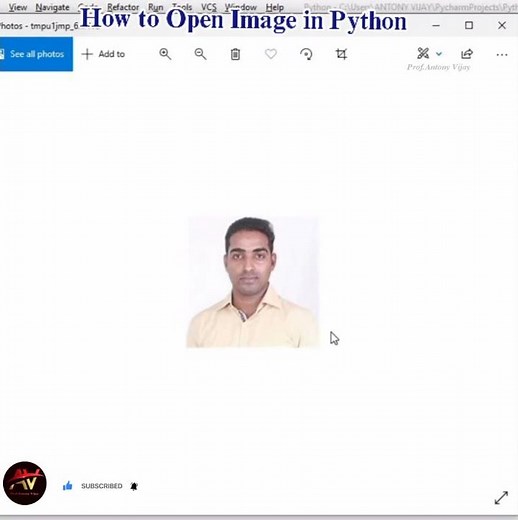Click the portrait photo in the viewer
The height and width of the screenshot is (520, 518).
(x=253, y=282)
